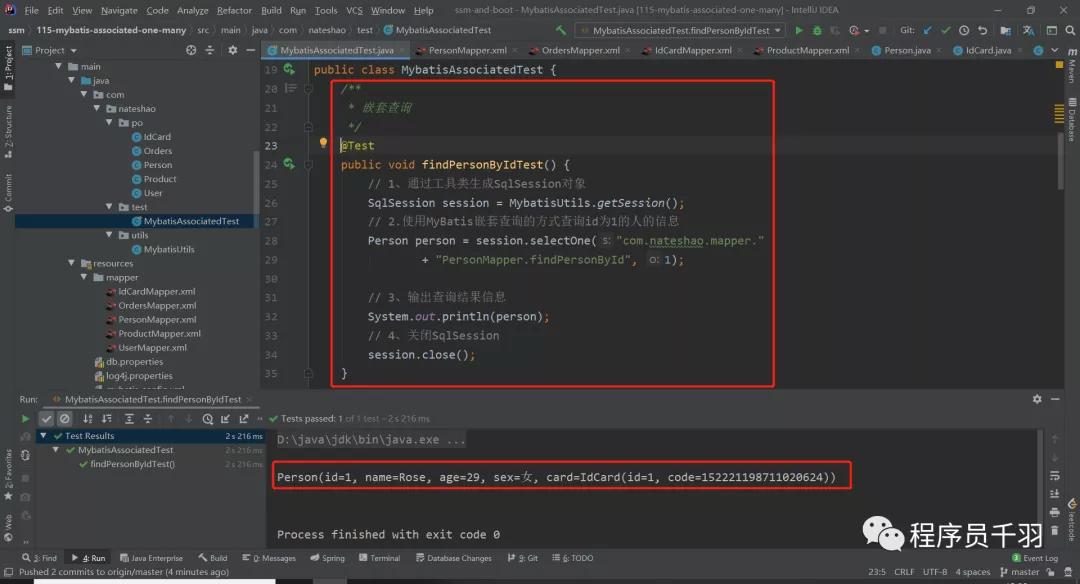Show hidden editor tabs dropdown
The image size is (1080, 584).
[1055, 50]
